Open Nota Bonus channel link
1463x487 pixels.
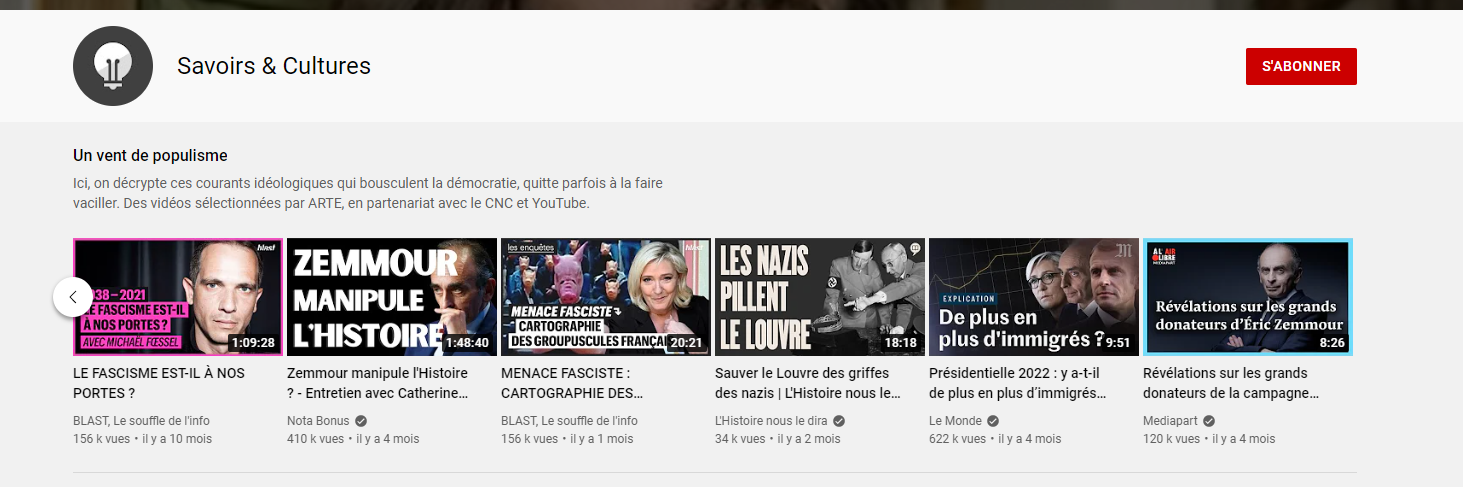[x=318, y=421]
